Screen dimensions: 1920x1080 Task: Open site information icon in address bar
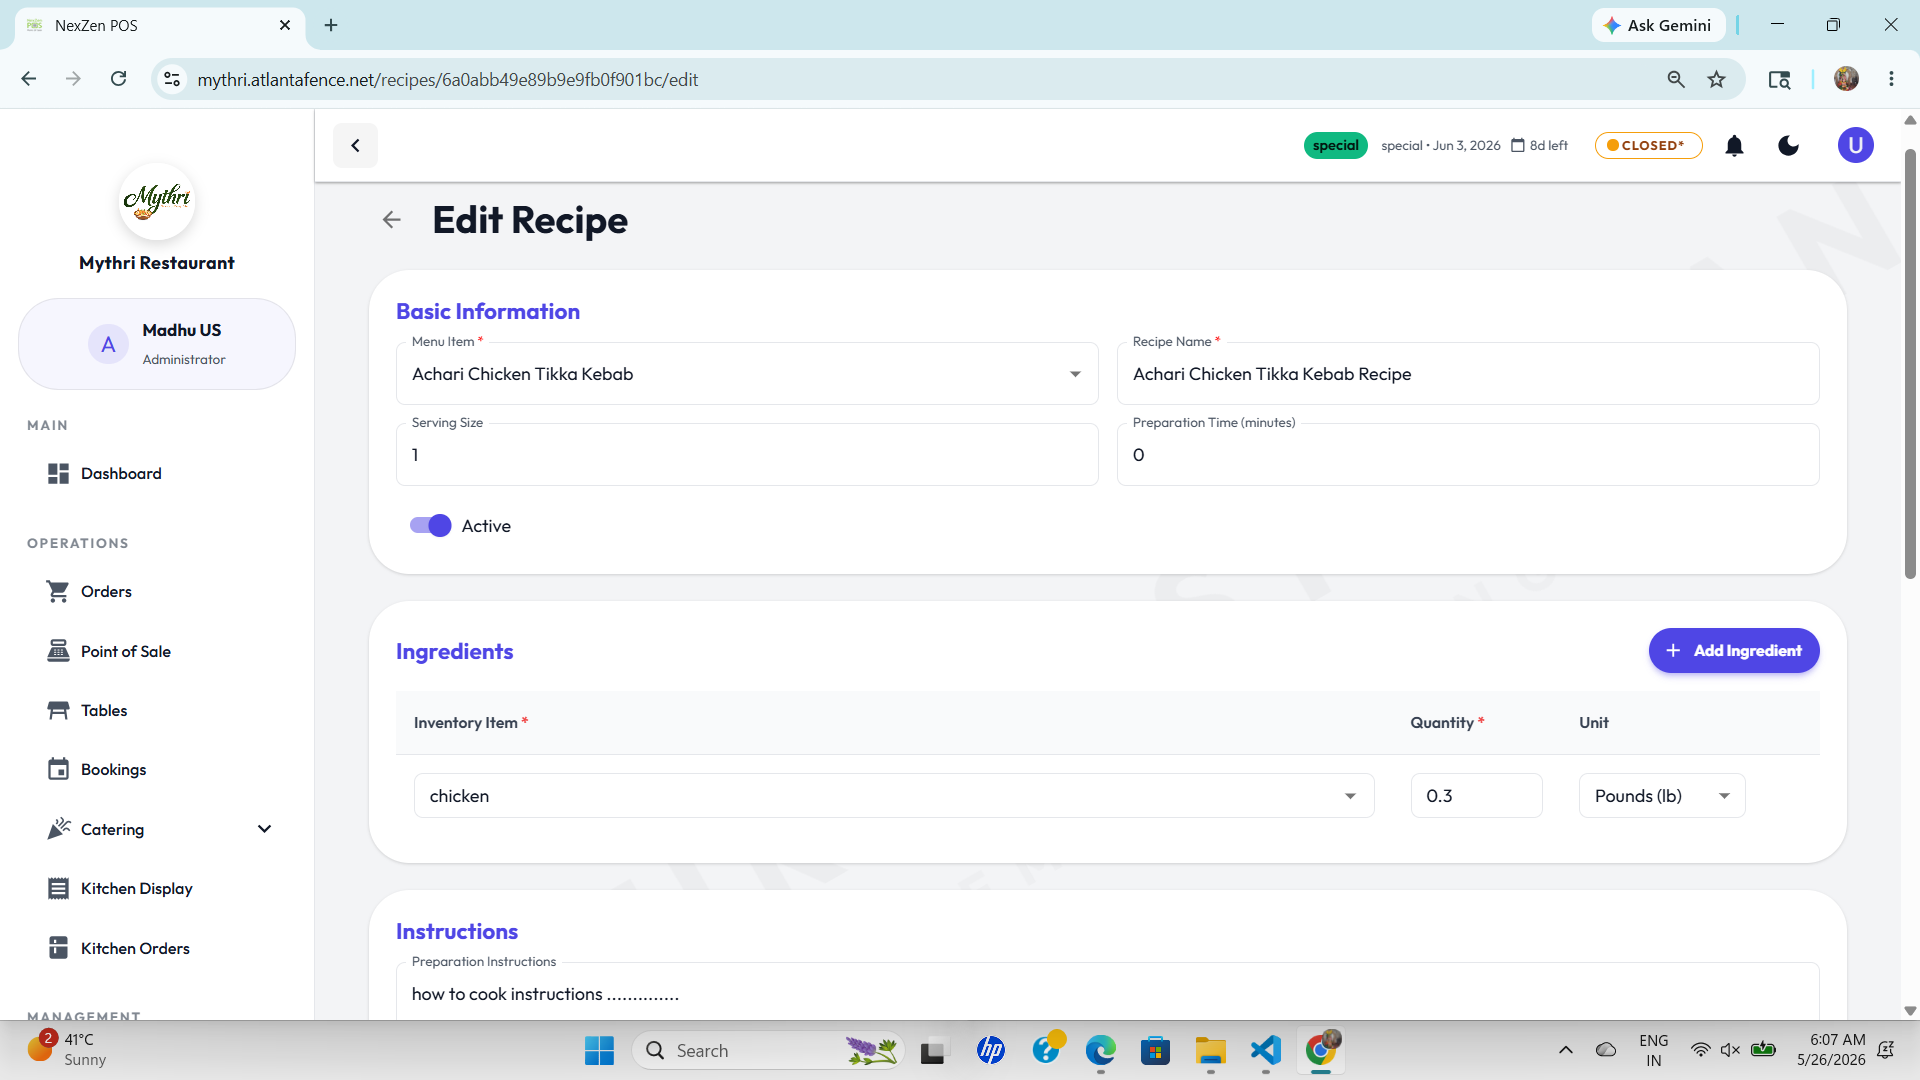pos(172,79)
